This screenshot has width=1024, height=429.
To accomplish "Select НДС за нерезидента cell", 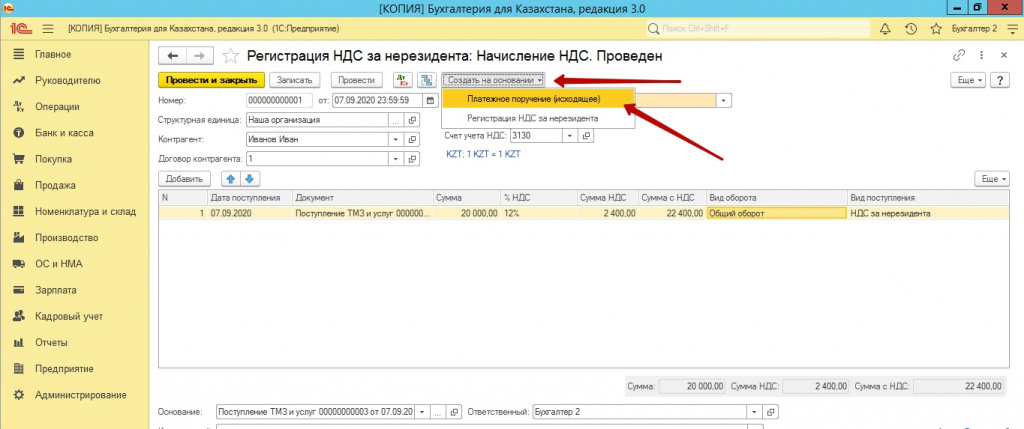I will tap(927, 213).
